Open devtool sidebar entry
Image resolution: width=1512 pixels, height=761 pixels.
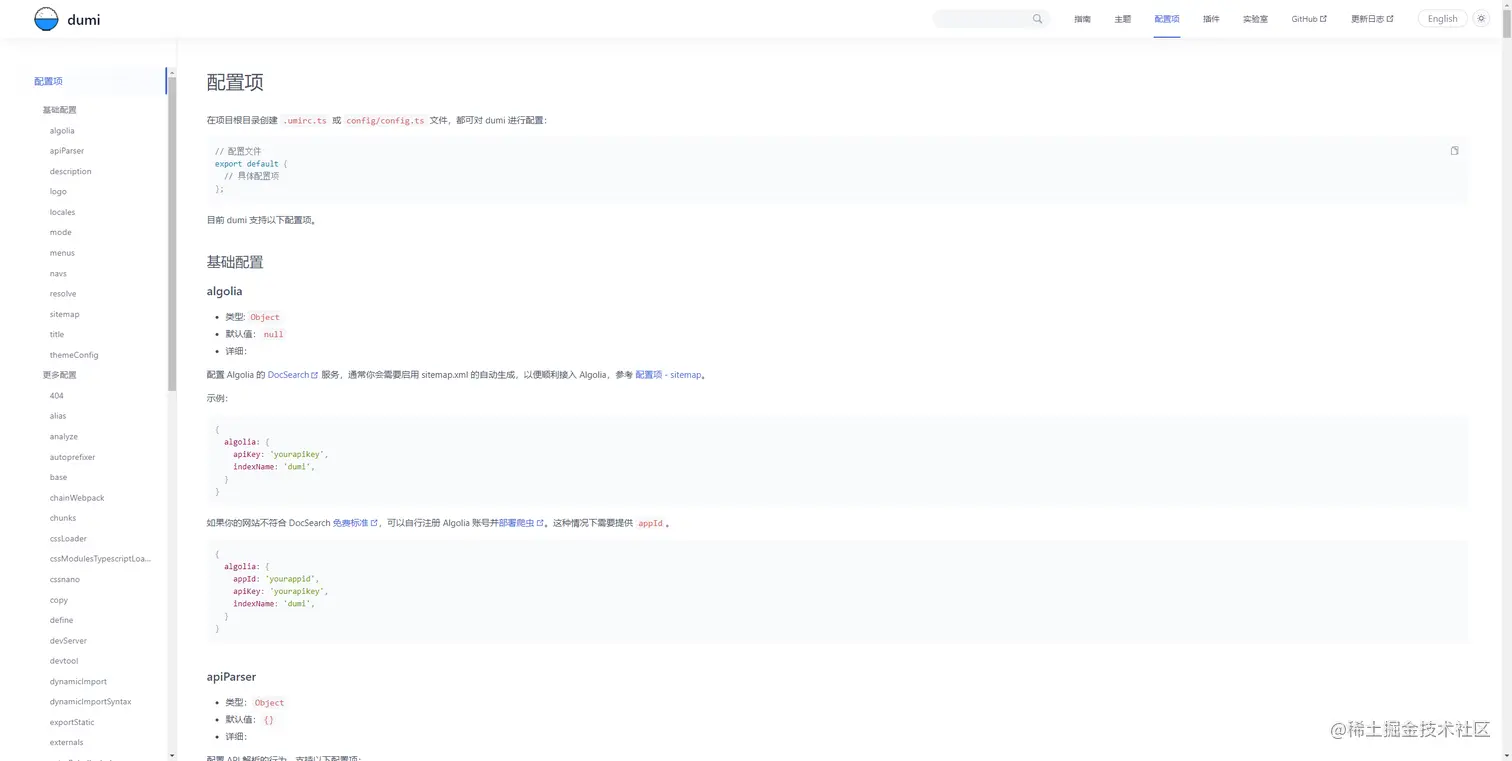(x=64, y=661)
